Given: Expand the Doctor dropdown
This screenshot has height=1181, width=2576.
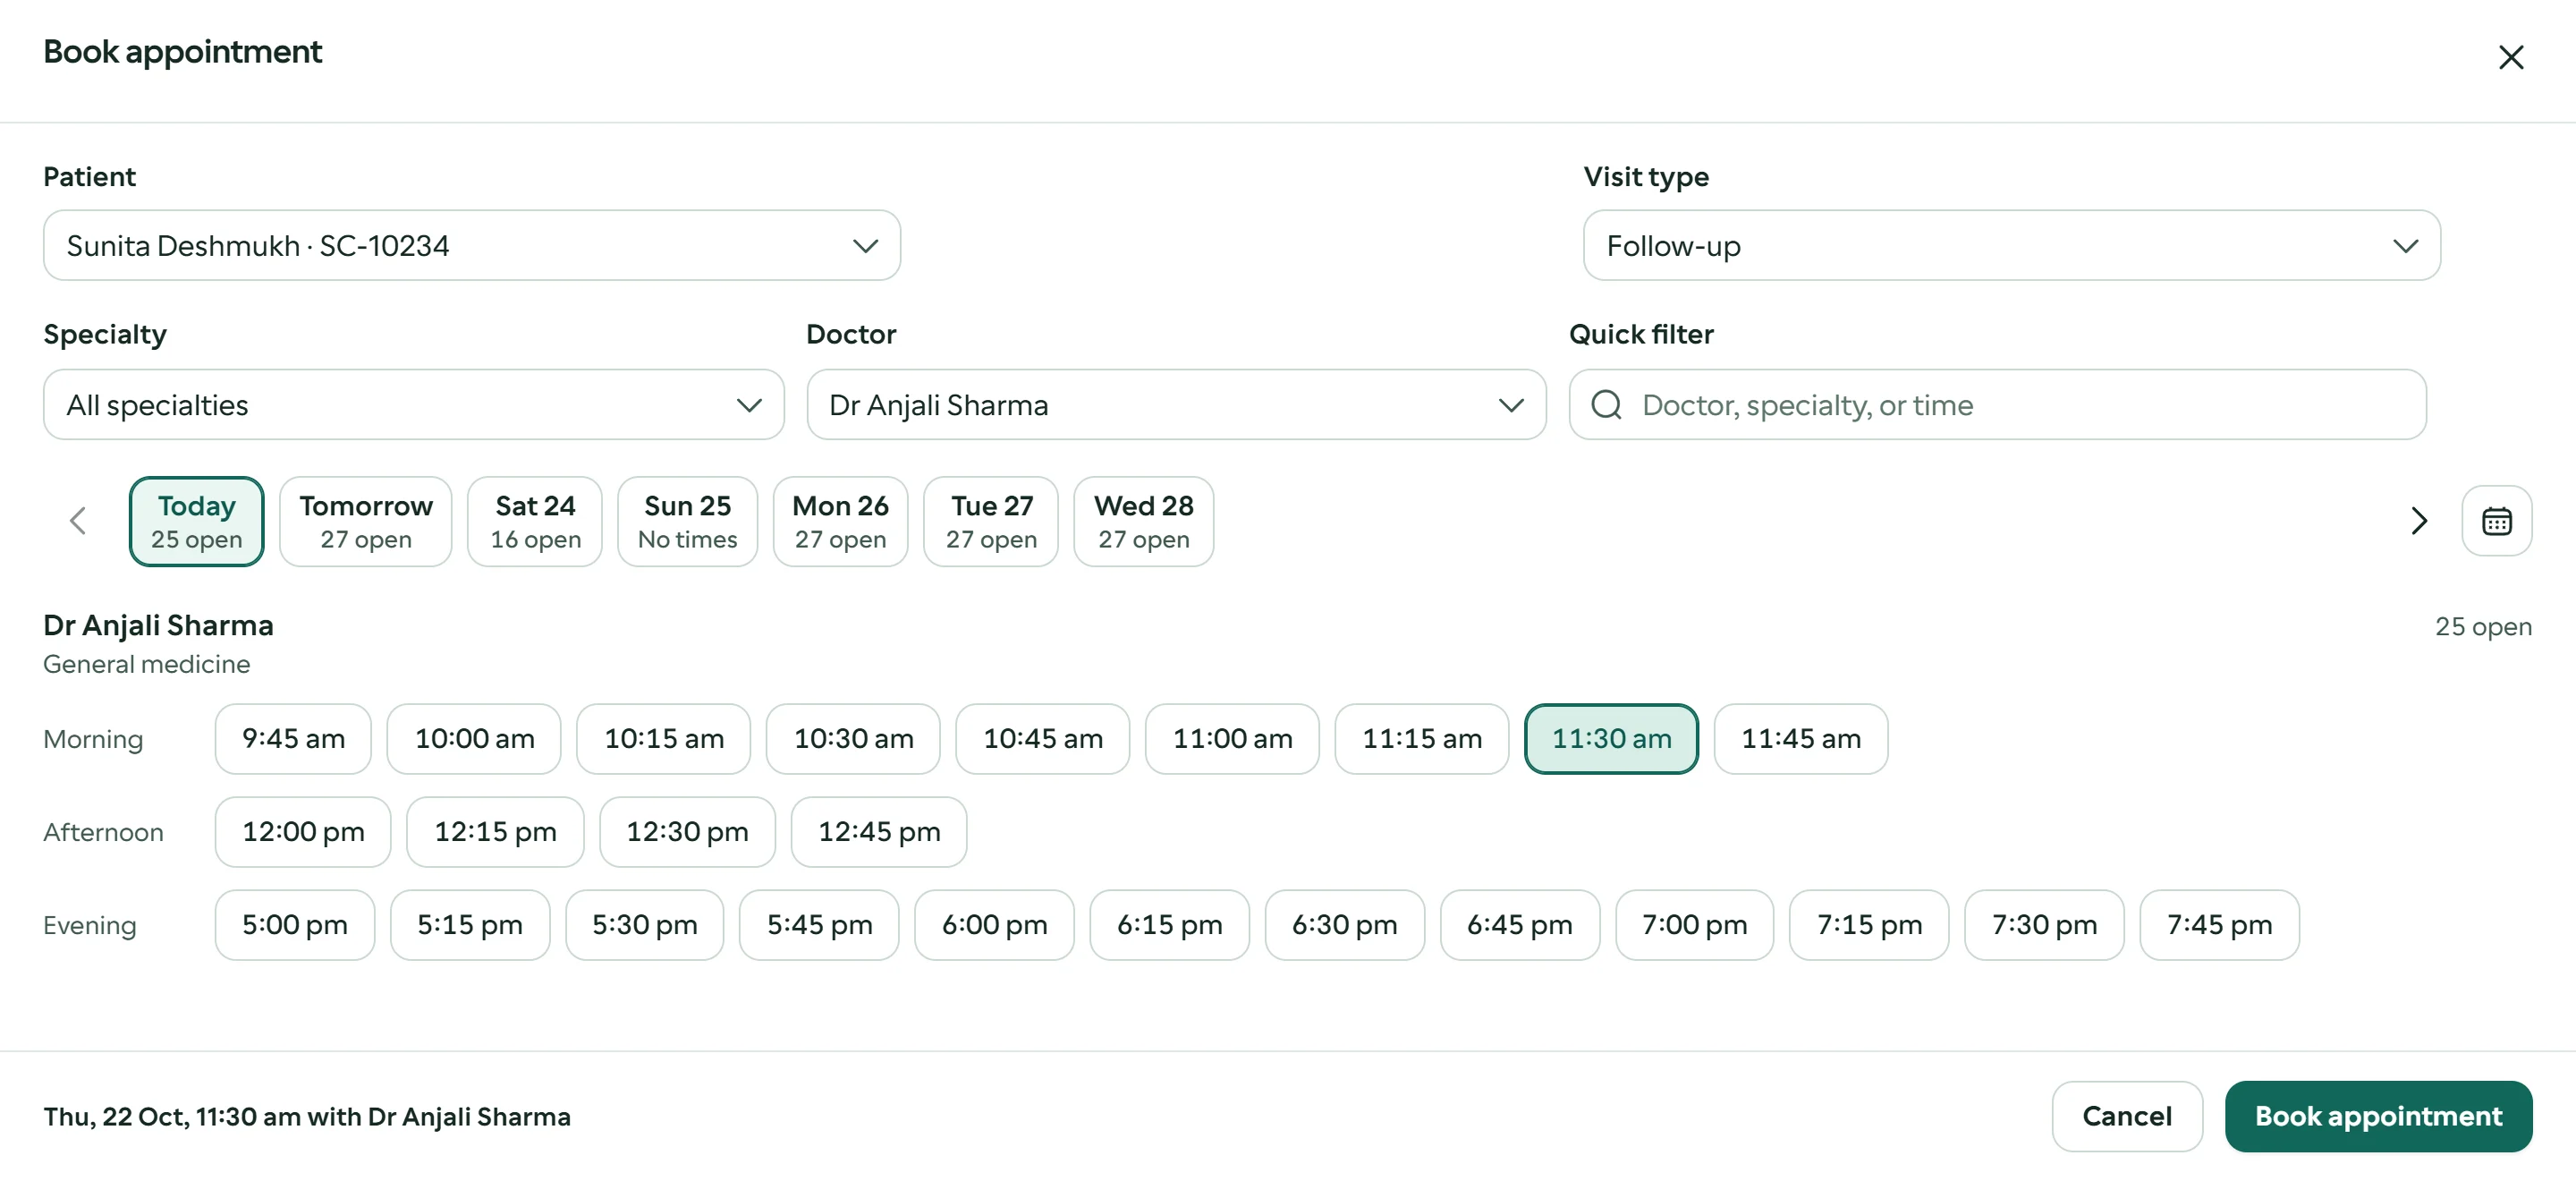Looking at the screenshot, I should coord(1176,405).
